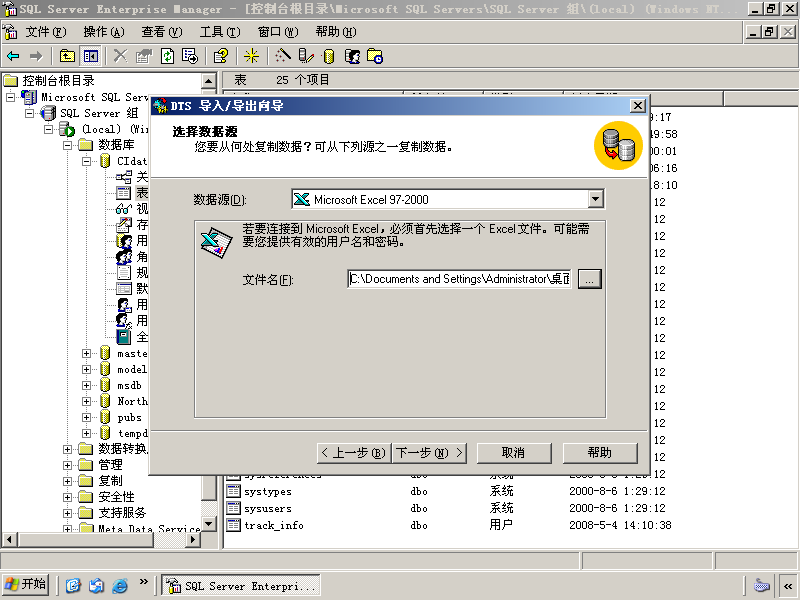Screen dimensions: 800x600
Task: Select the Rules icon (规)
Action: [123, 272]
